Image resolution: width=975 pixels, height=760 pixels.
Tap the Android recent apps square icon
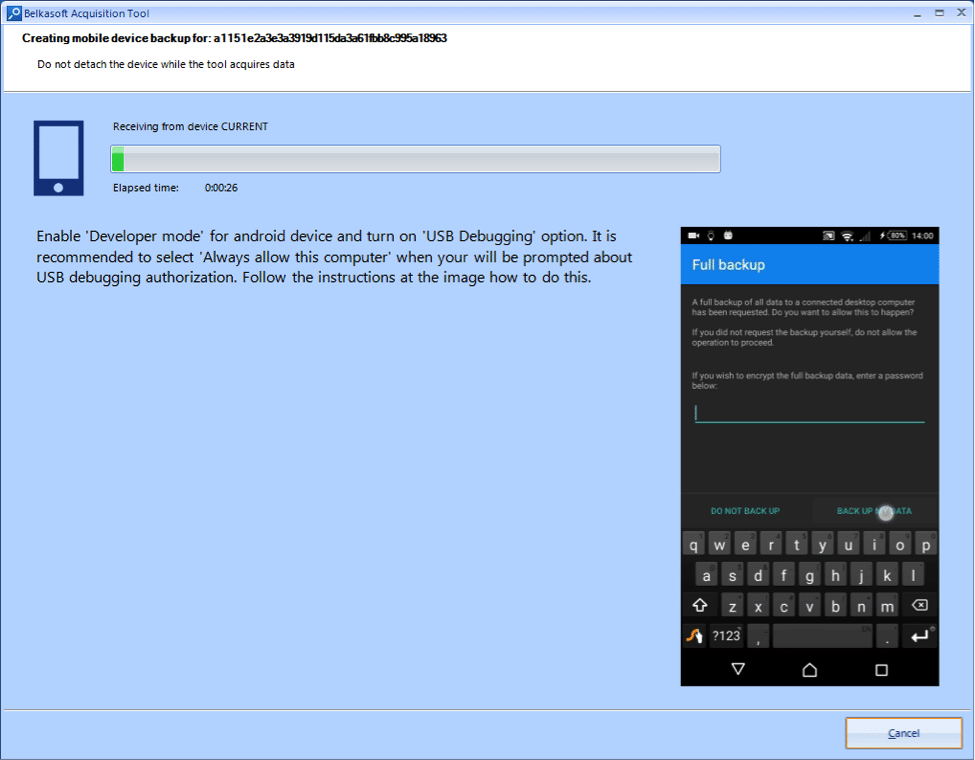[x=881, y=670]
